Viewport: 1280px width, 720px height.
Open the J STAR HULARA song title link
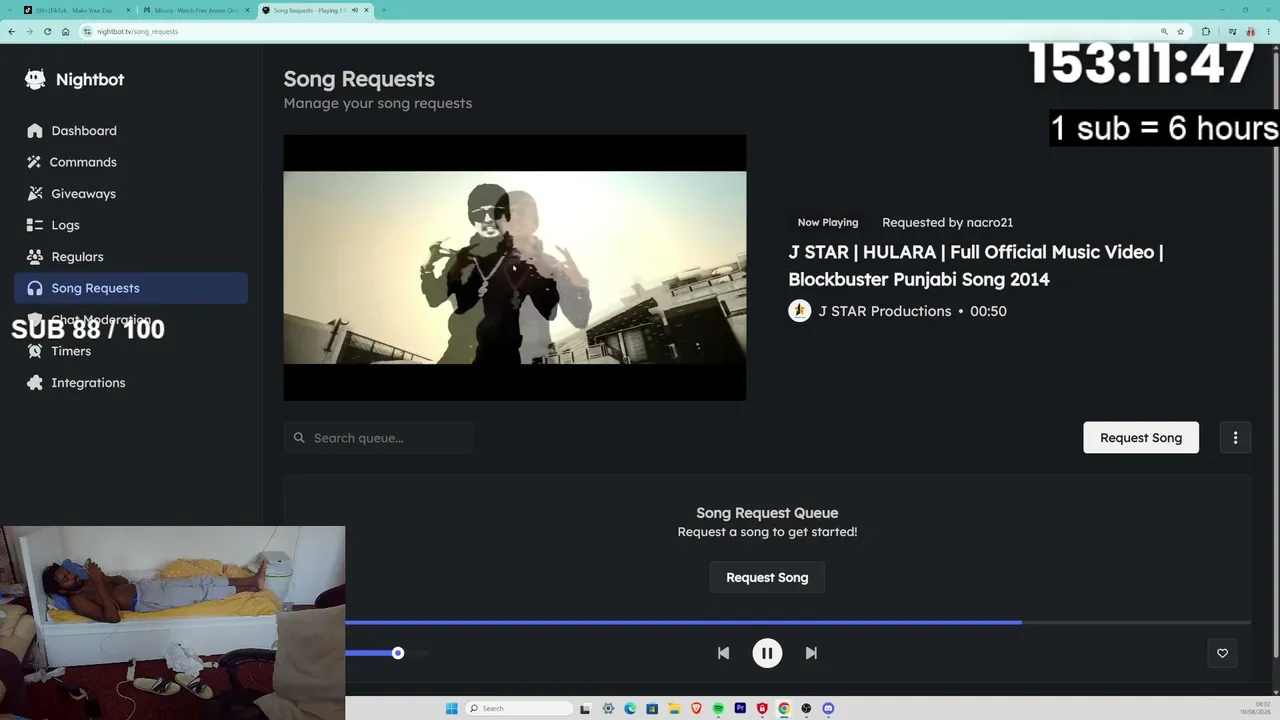pos(976,266)
